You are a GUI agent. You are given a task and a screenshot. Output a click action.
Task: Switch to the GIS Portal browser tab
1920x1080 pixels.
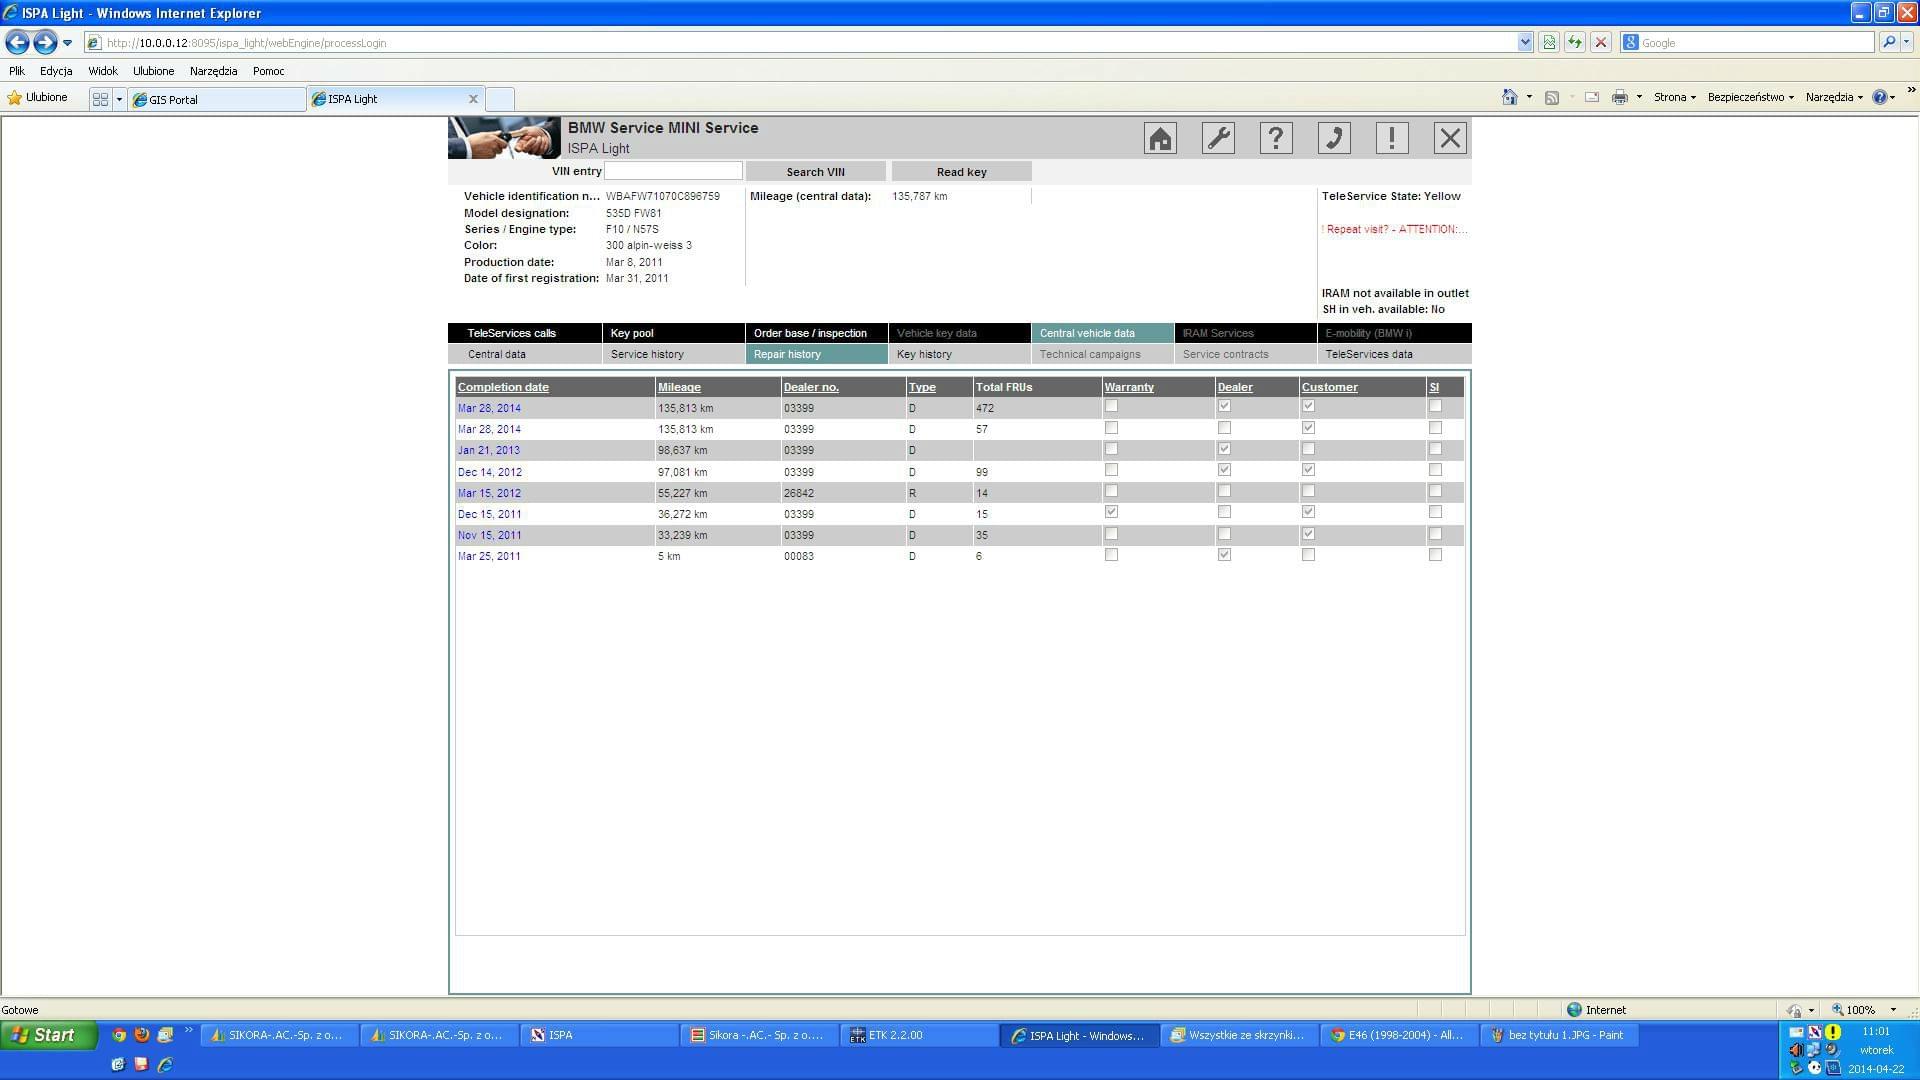(x=217, y=99)
